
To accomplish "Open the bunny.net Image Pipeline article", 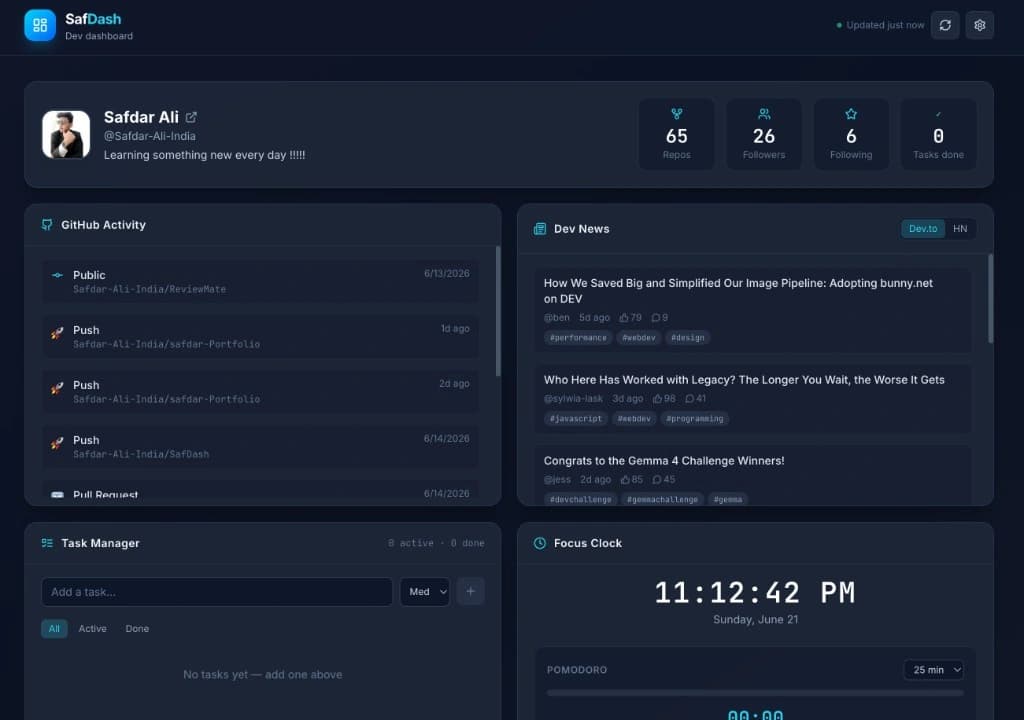I will click(x=738, y=291).
